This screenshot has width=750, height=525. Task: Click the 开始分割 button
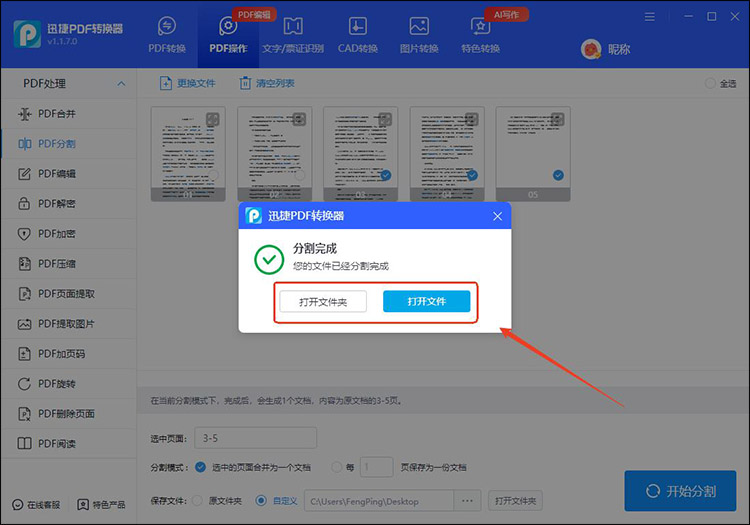coord(680,491)
